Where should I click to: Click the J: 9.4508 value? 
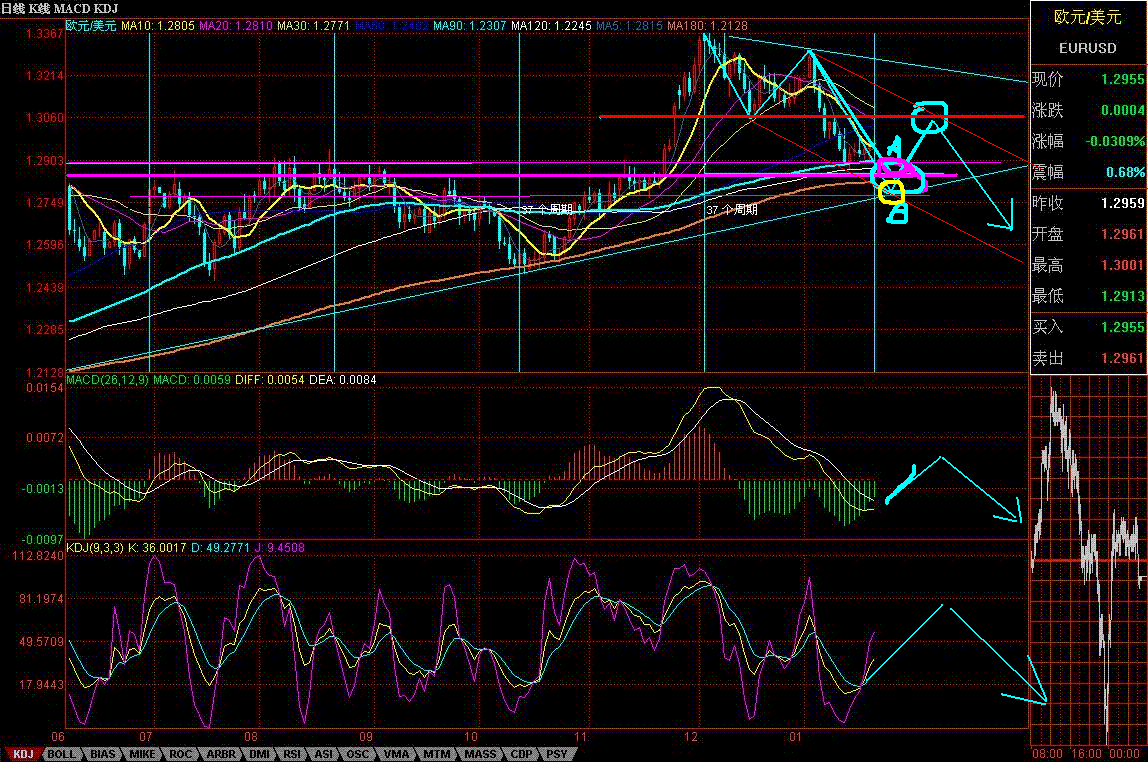[280, 548]
